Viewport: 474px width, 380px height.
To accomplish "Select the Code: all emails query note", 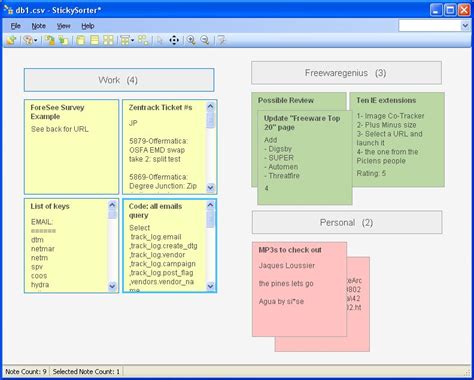I will coord(170,246).
